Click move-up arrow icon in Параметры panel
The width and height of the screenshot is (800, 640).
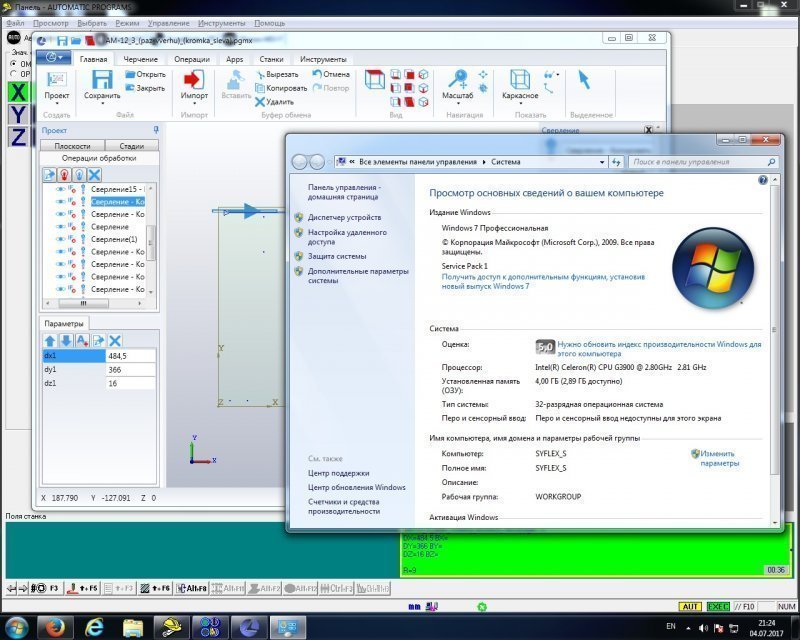(x=50, y=341)
